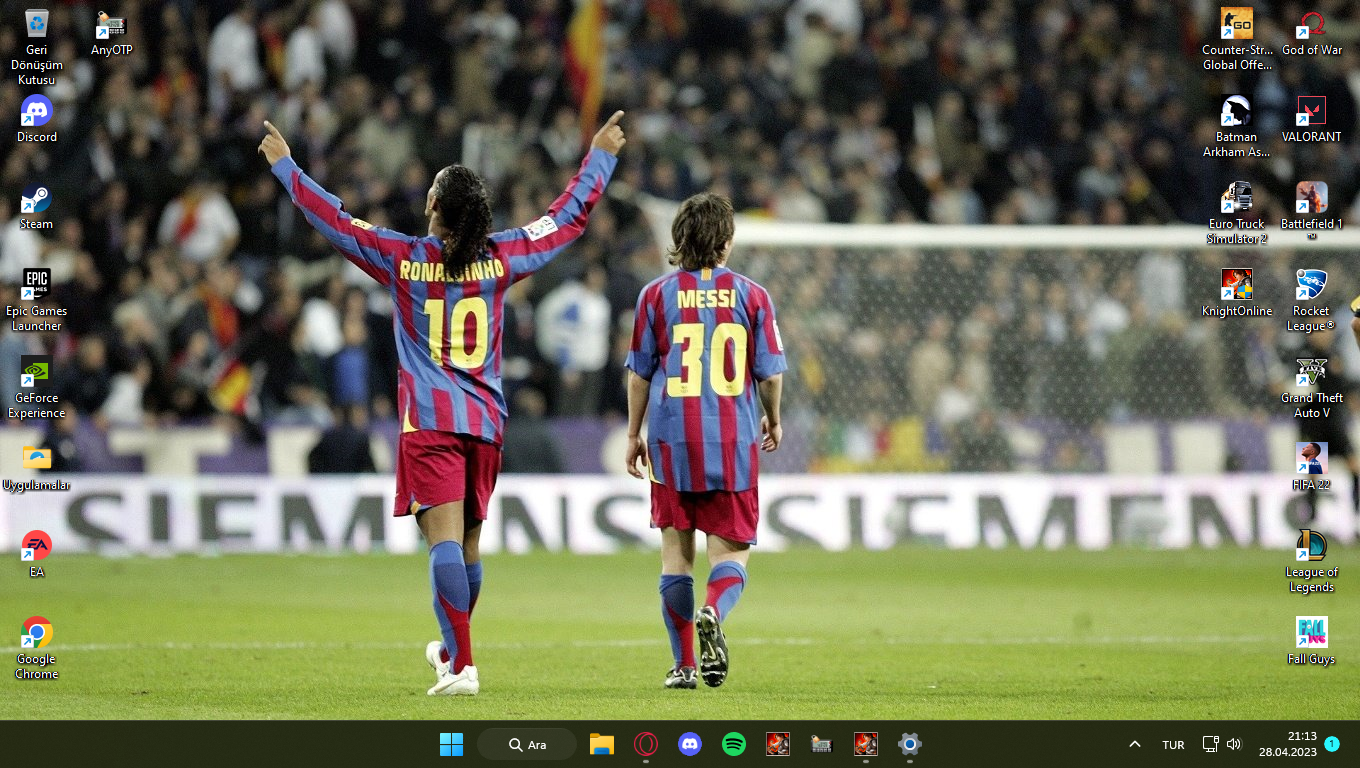1360x768 pixels.
Task: Open Settings gear icon in the taskbar
Action: point(910,744)
